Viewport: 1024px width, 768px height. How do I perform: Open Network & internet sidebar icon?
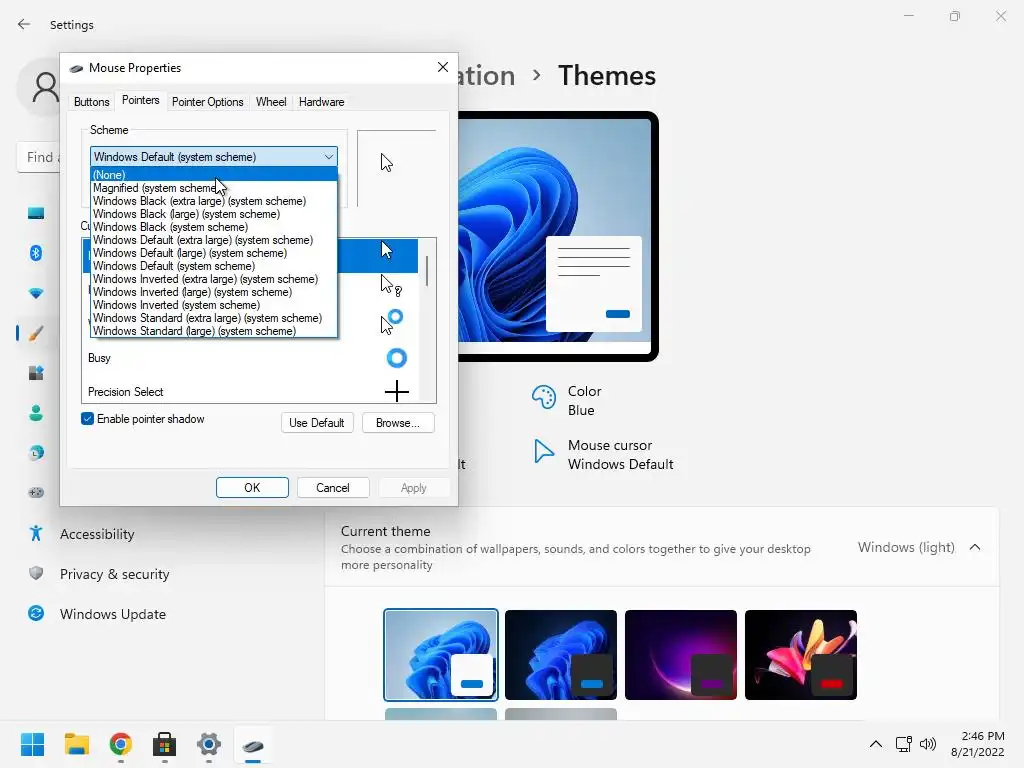point(36,293)
